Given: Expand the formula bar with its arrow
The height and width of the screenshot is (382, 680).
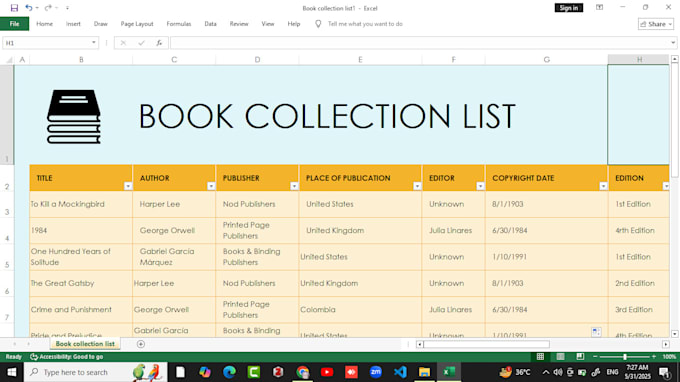Looking at the screenshot, I should [673, 43].
